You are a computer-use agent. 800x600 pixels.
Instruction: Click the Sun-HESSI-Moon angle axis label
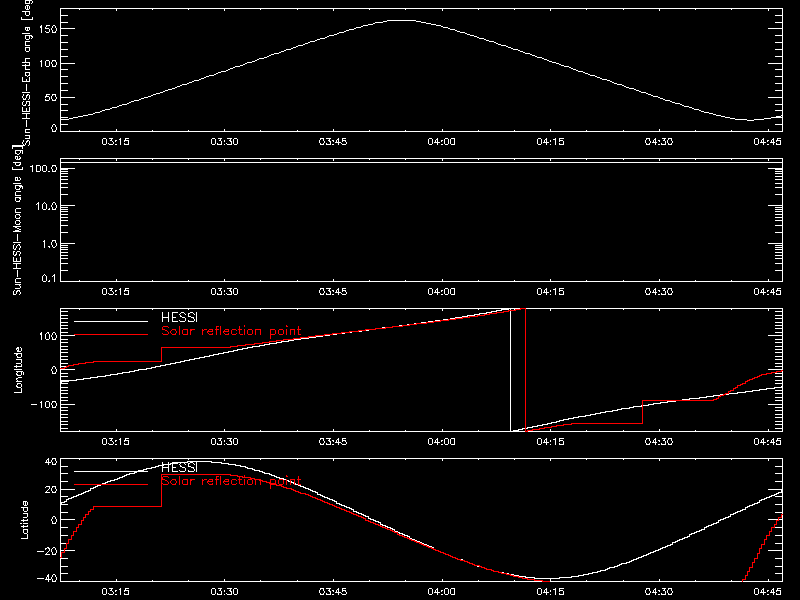[17, 220]
